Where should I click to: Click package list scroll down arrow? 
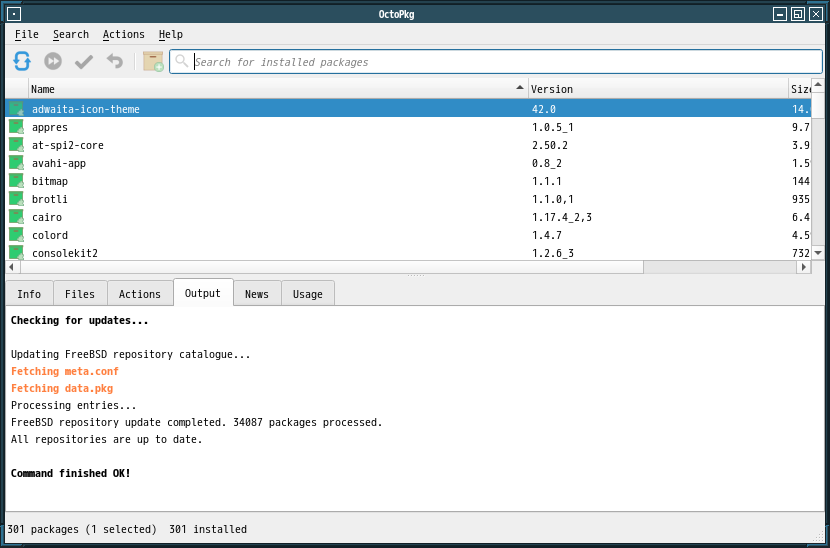(x=818, y=253)
